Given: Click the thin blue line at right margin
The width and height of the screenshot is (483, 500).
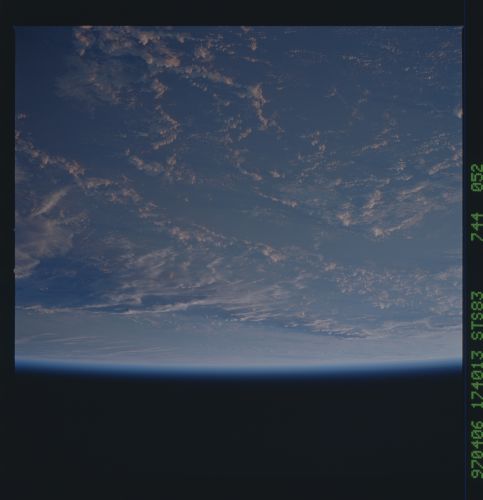Looking at the screenshot, I should pyautogui.click(x=466, y=250).
